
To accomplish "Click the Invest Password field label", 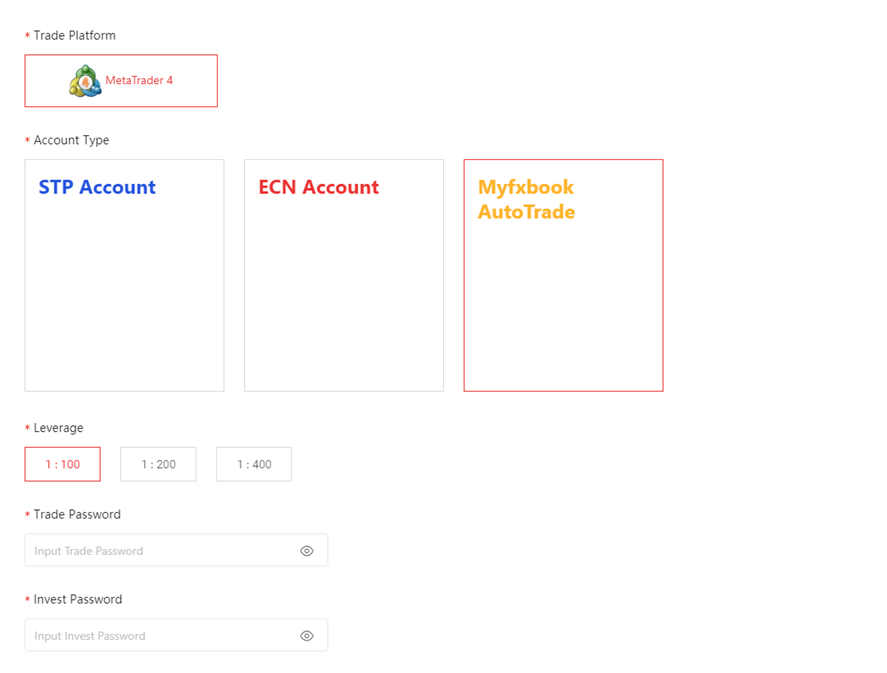I will pyautogui.click(x=77, y=599).
